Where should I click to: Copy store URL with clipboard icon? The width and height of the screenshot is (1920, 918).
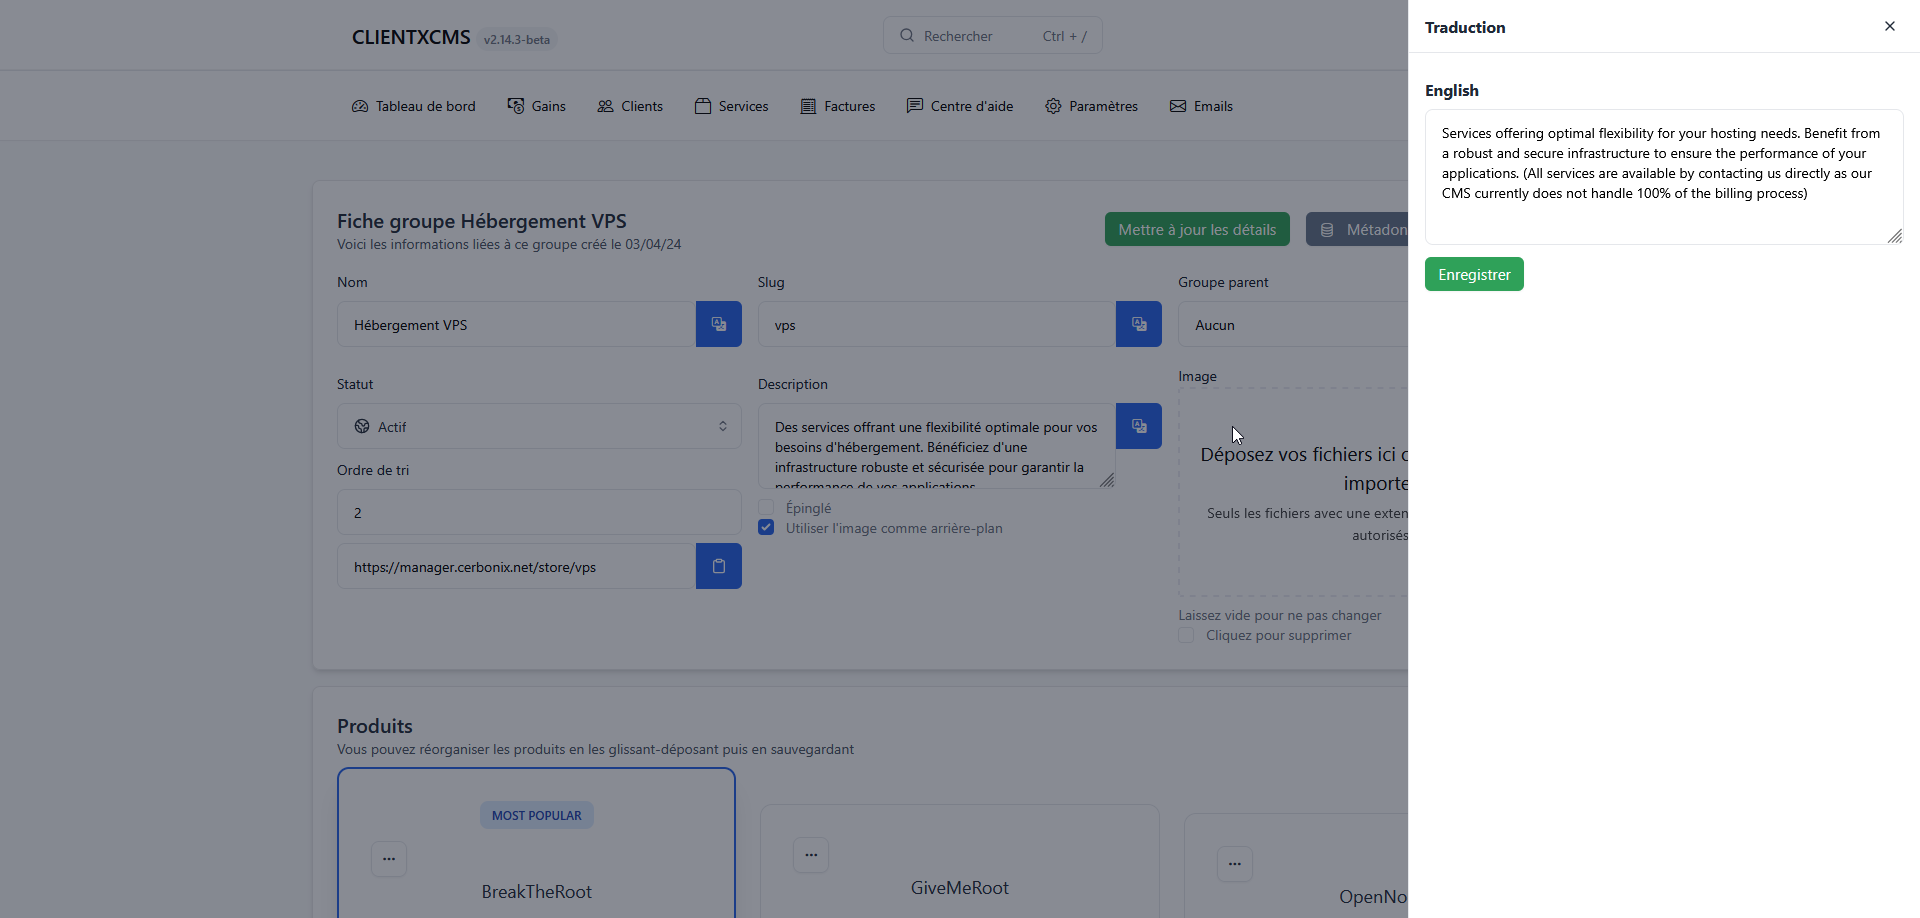(718, 566)
